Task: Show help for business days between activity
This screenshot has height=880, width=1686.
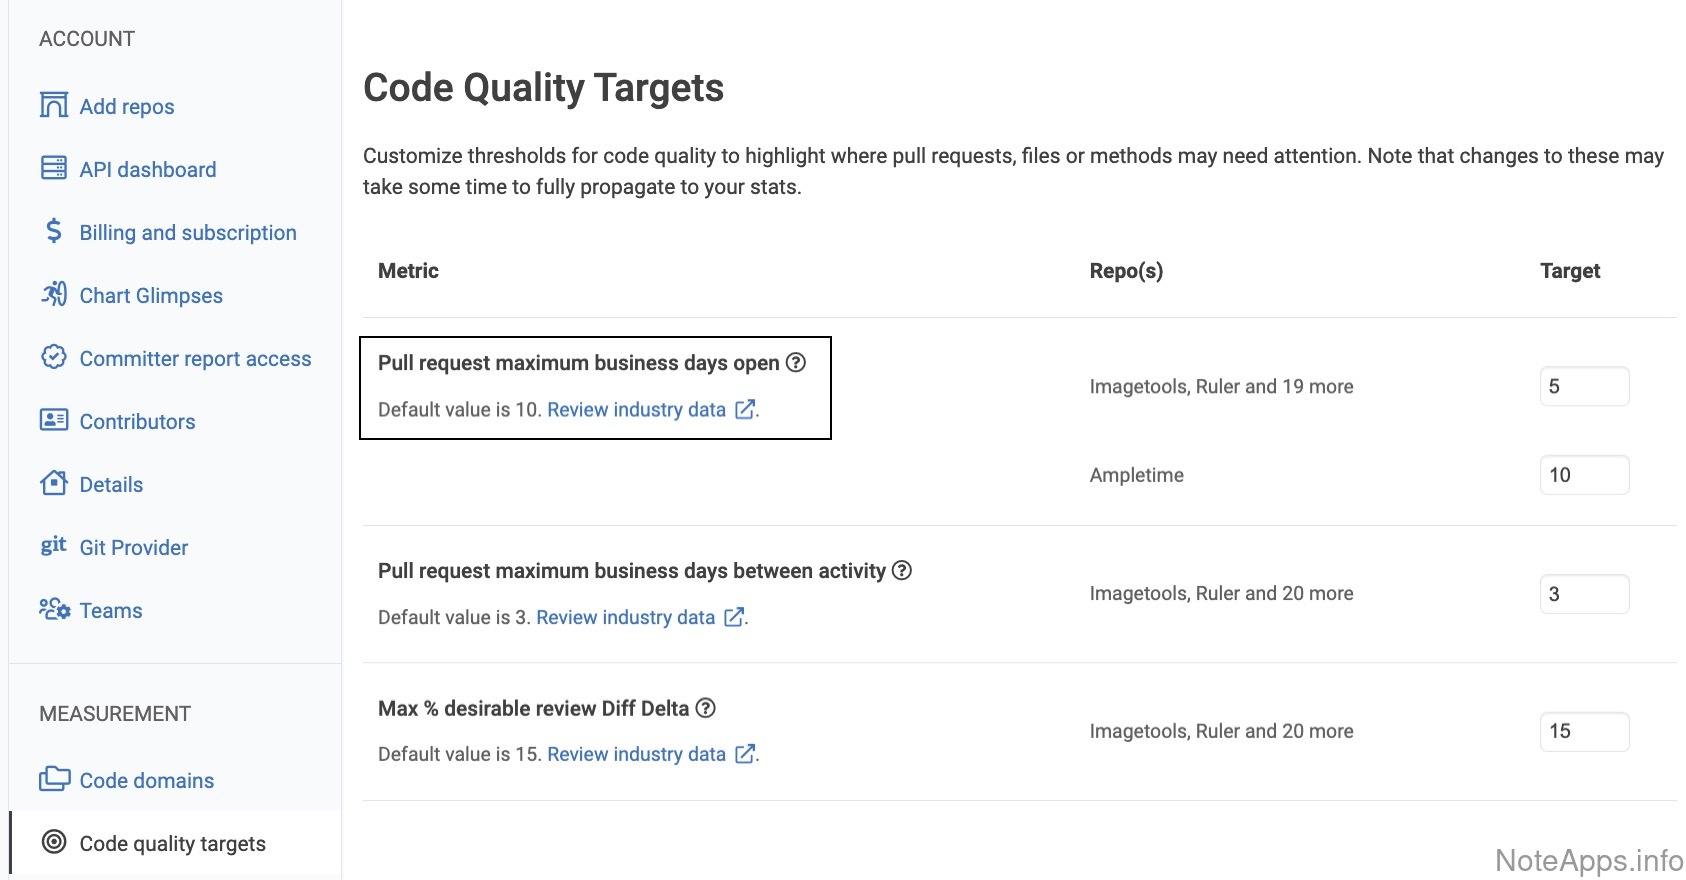Action: [902, 570]
